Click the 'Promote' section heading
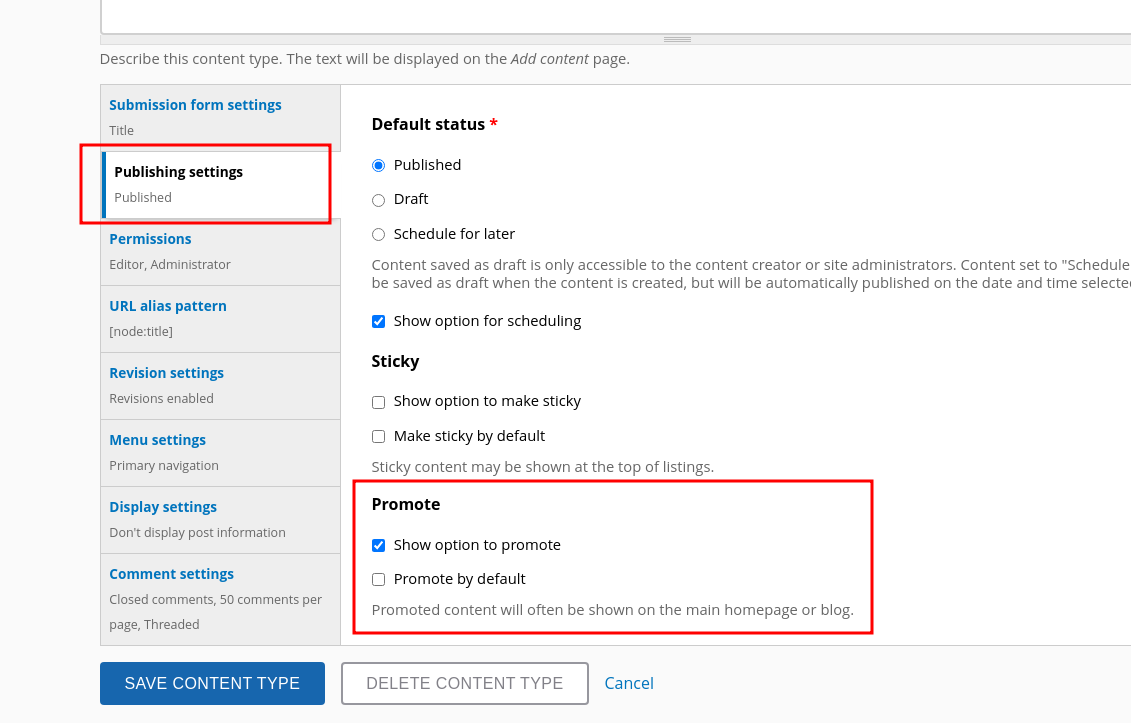Image resolution: width=1131 pixels, height=723 pixels. tap(405, 504)
